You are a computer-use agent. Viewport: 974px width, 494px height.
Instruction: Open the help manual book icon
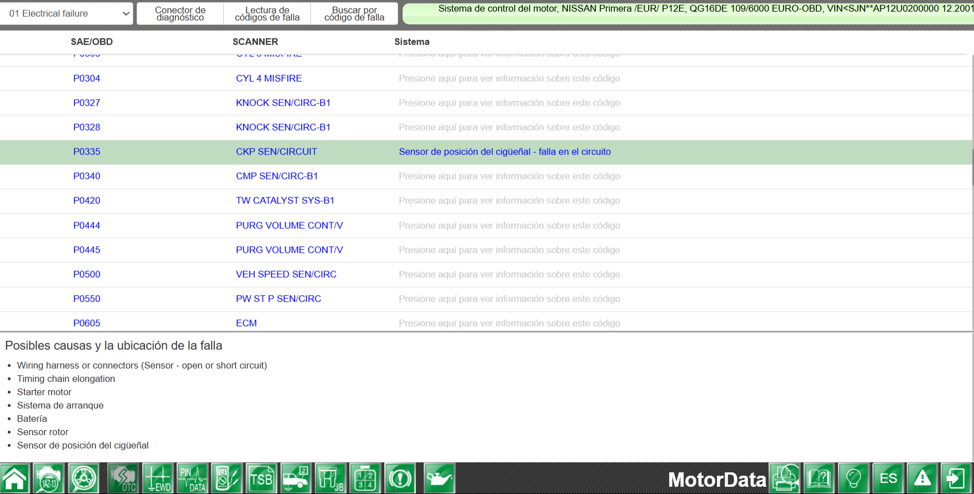(x=820, y=478)
